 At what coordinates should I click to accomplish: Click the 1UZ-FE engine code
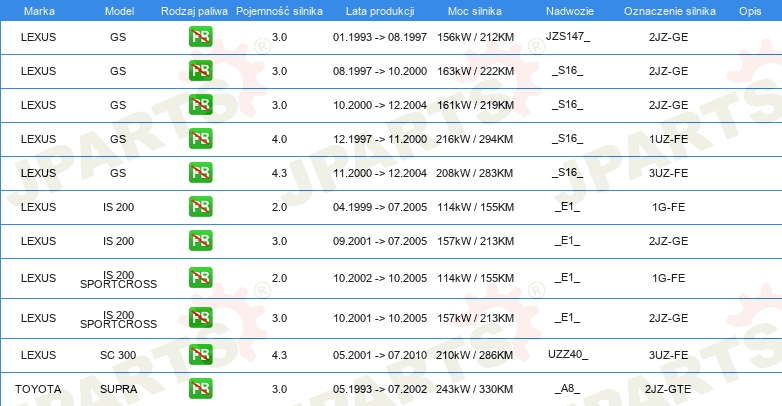(668, 139)
